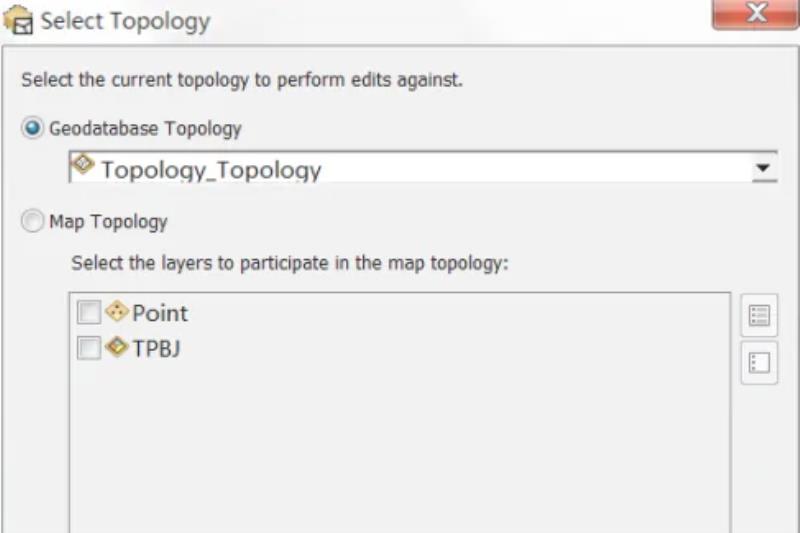Click empty area in the layers list box
This screenshot has height=533, width=800.
coord(399,449)
